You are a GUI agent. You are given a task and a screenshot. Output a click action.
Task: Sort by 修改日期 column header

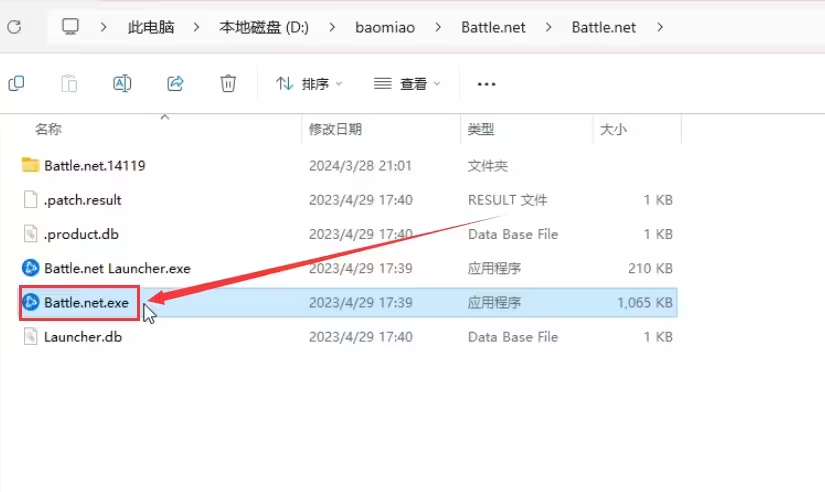click(x=335, y=129)
